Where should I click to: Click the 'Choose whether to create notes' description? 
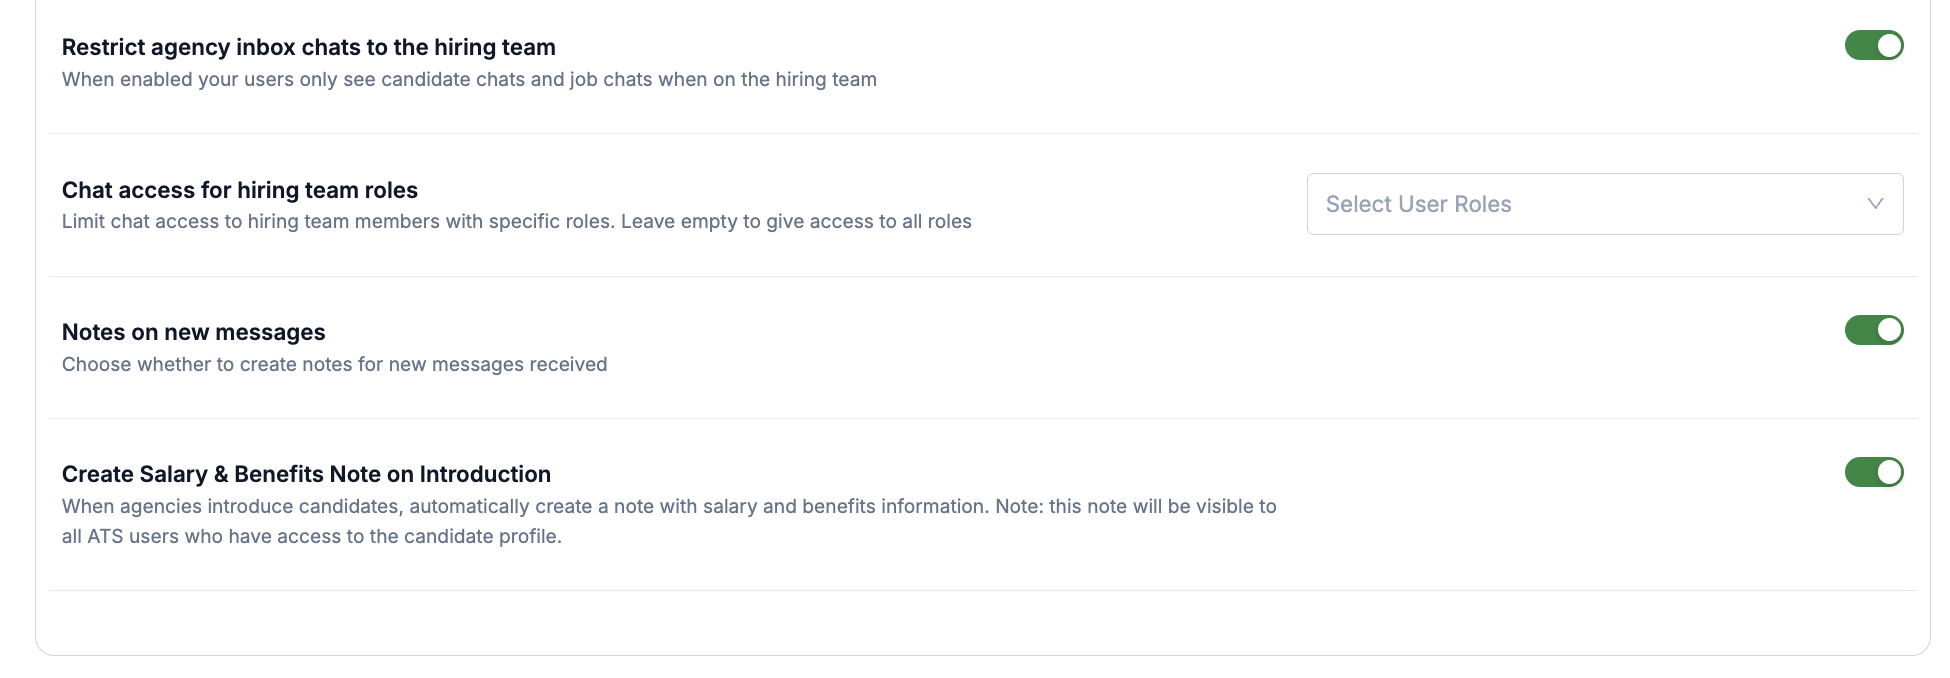tap(335, 364)
